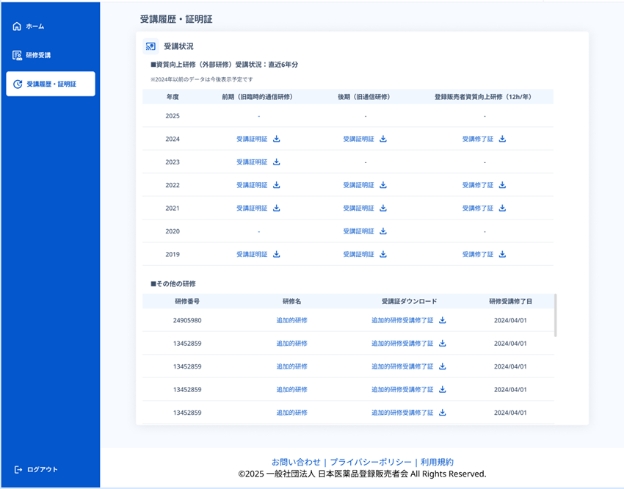Open the お問い合わせ footer link
The image size is (624, 489).
pyautogui.click(x=296, y=462)
